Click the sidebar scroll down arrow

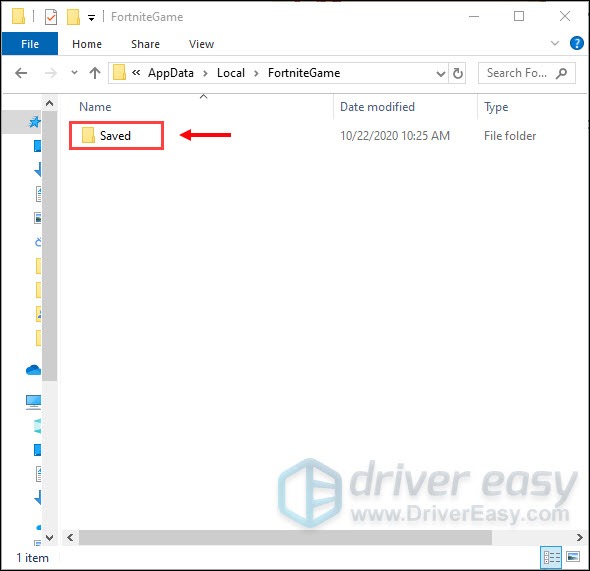point(49,537)
